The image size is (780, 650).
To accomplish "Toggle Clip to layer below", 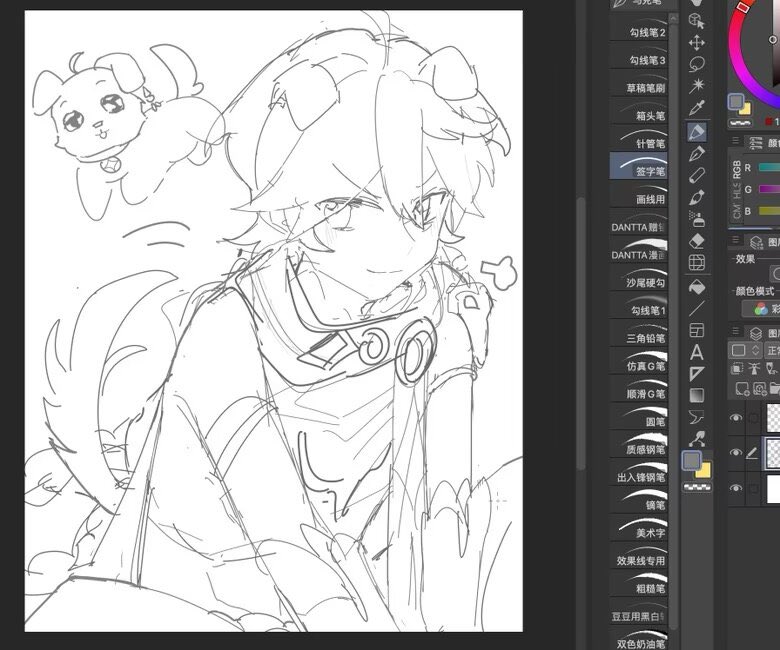I will coord(737,369).
